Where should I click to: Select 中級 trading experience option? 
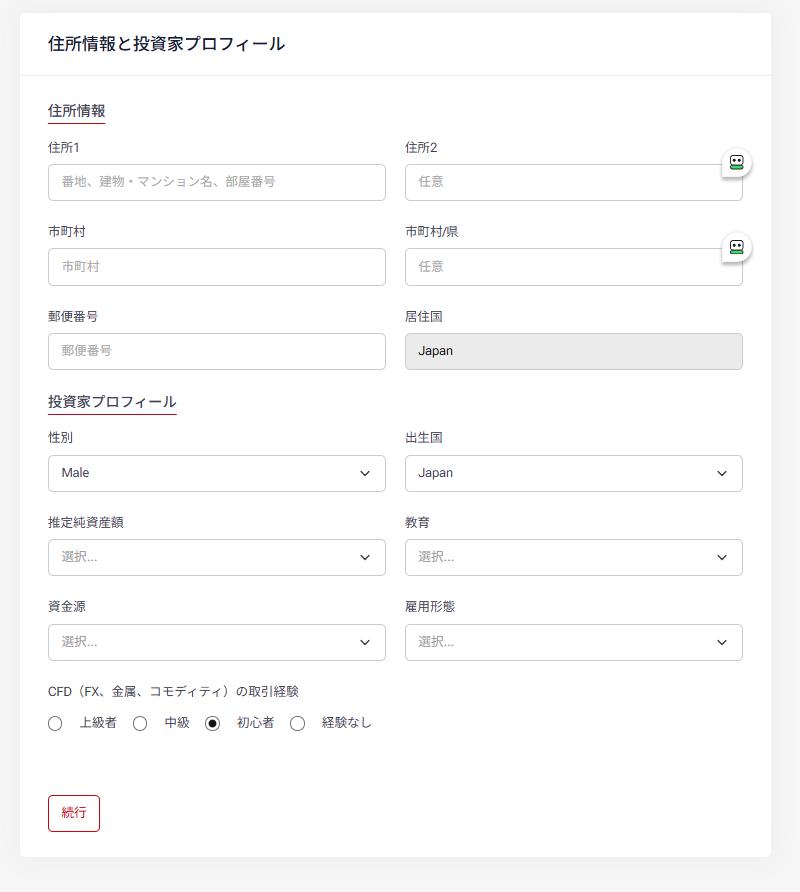(140, 724)
